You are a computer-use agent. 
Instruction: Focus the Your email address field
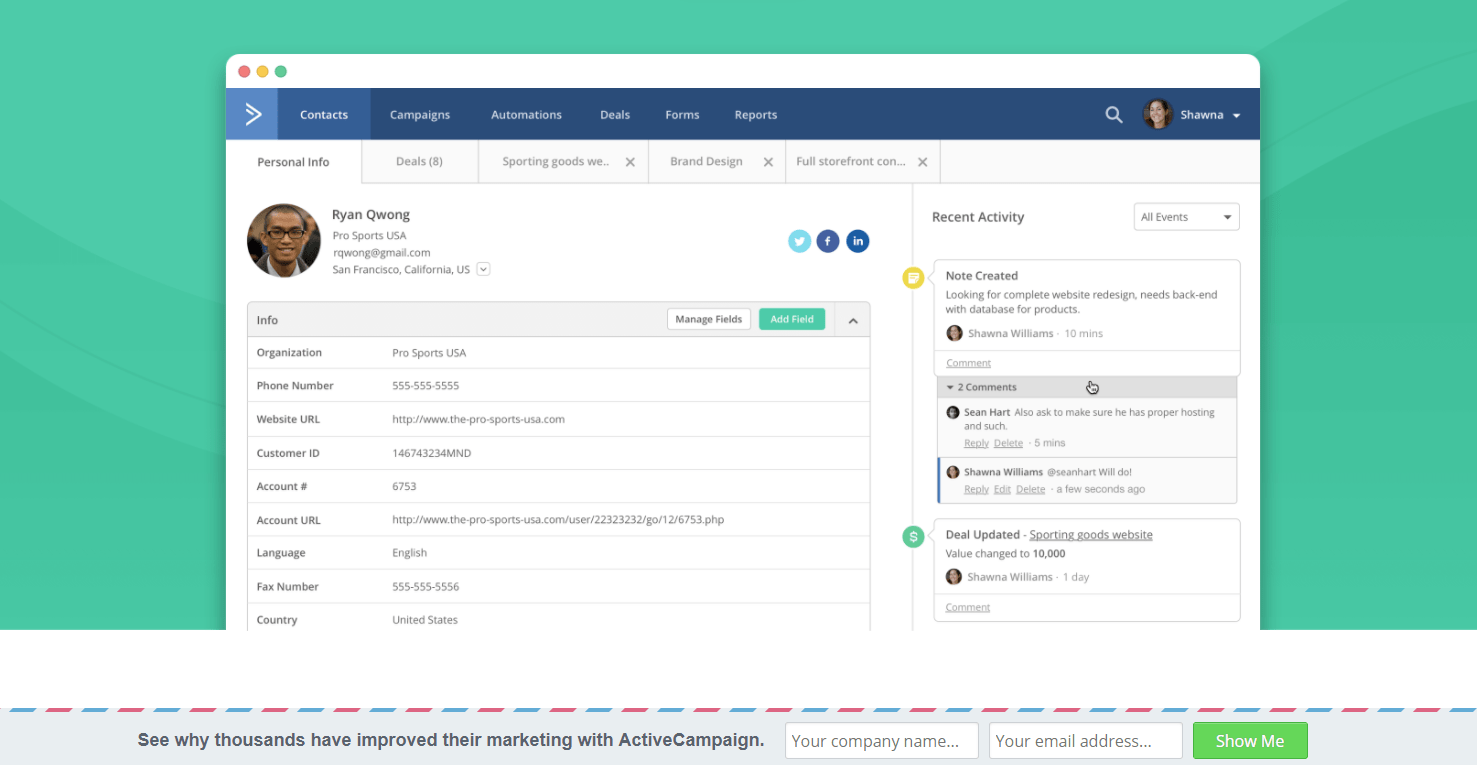pos(1086,741)
